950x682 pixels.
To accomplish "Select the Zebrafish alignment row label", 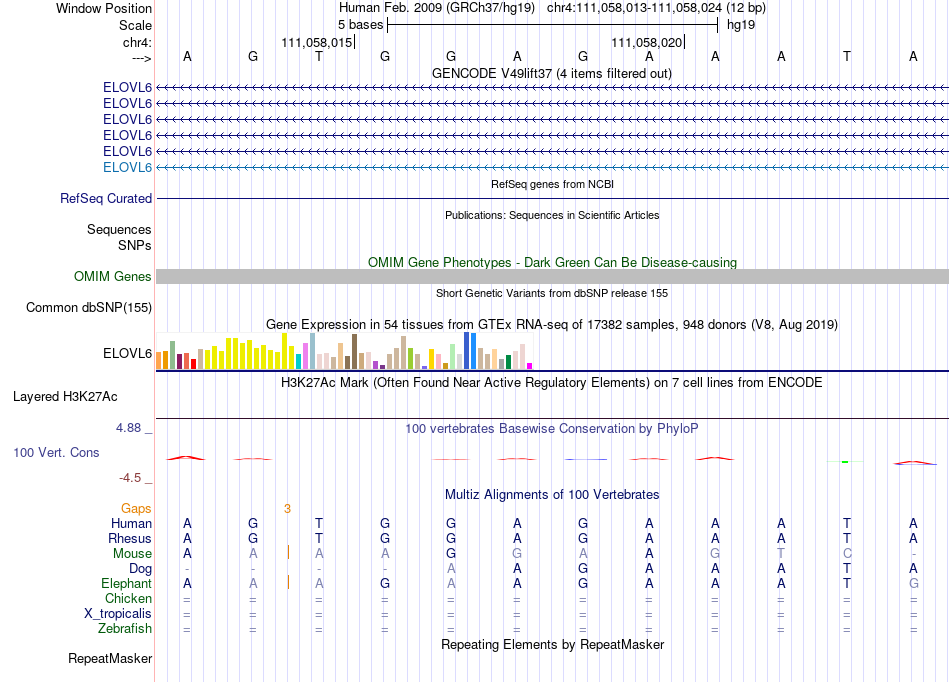I will point(125,629).
